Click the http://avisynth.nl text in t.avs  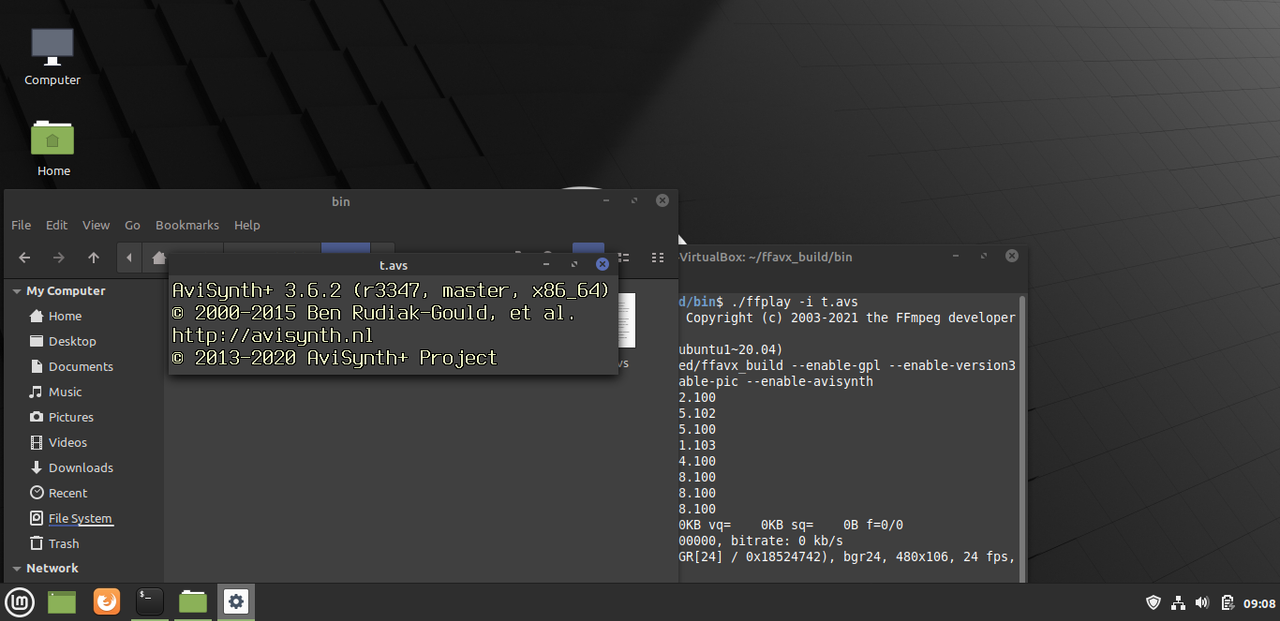272,335
